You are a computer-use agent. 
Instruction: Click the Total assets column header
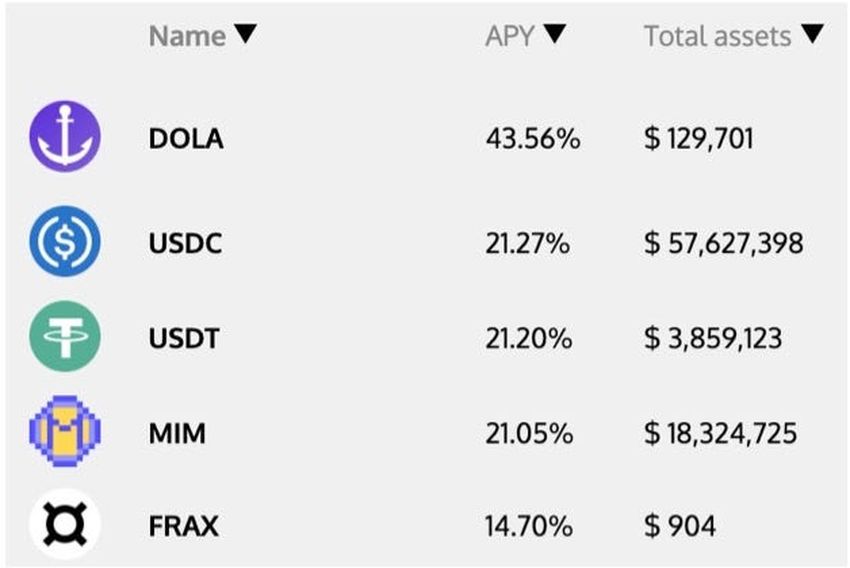tap(717, 36)
